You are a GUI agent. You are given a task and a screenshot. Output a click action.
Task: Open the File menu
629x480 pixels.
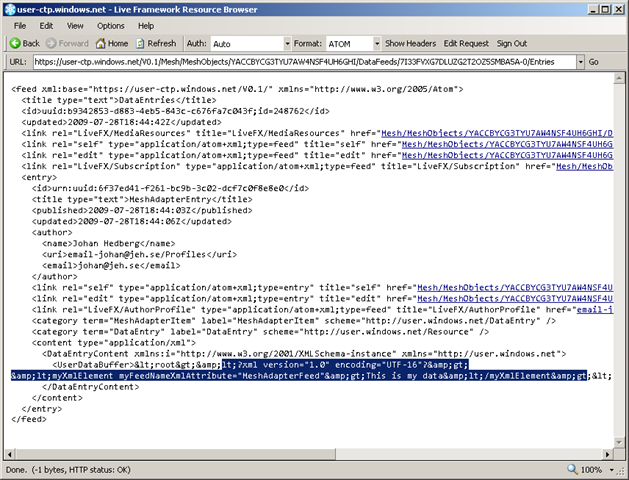pos(18,25)
